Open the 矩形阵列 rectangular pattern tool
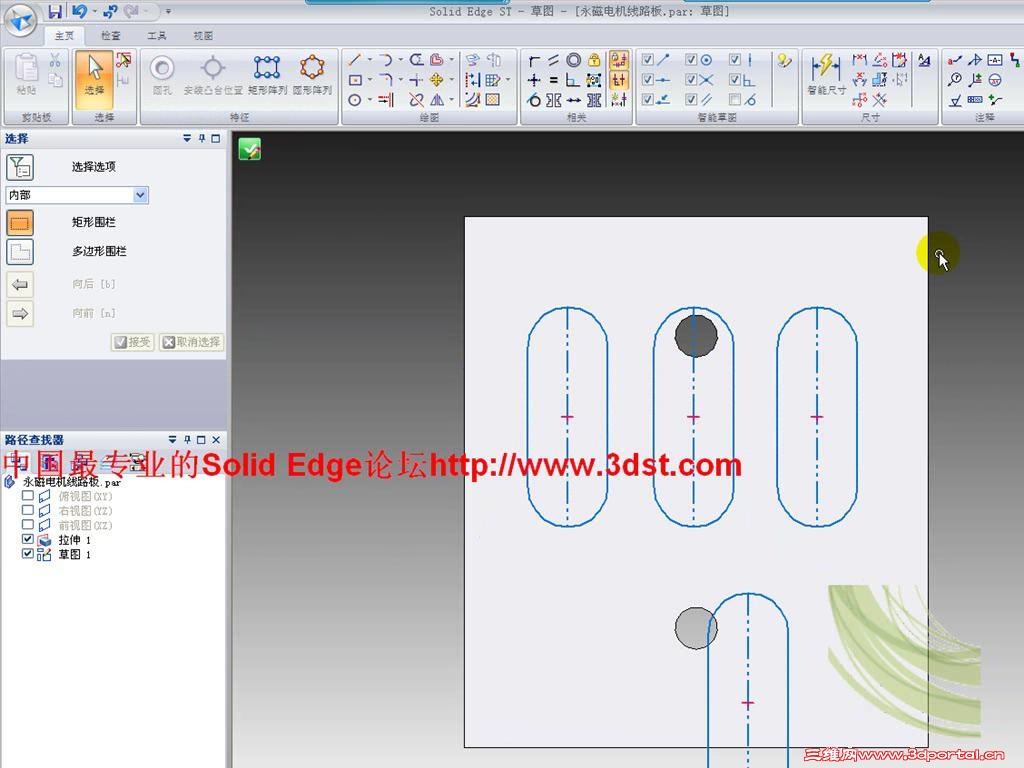This screenshot has width=1024, height=768. pyautogui.click(x=266, y=72)
